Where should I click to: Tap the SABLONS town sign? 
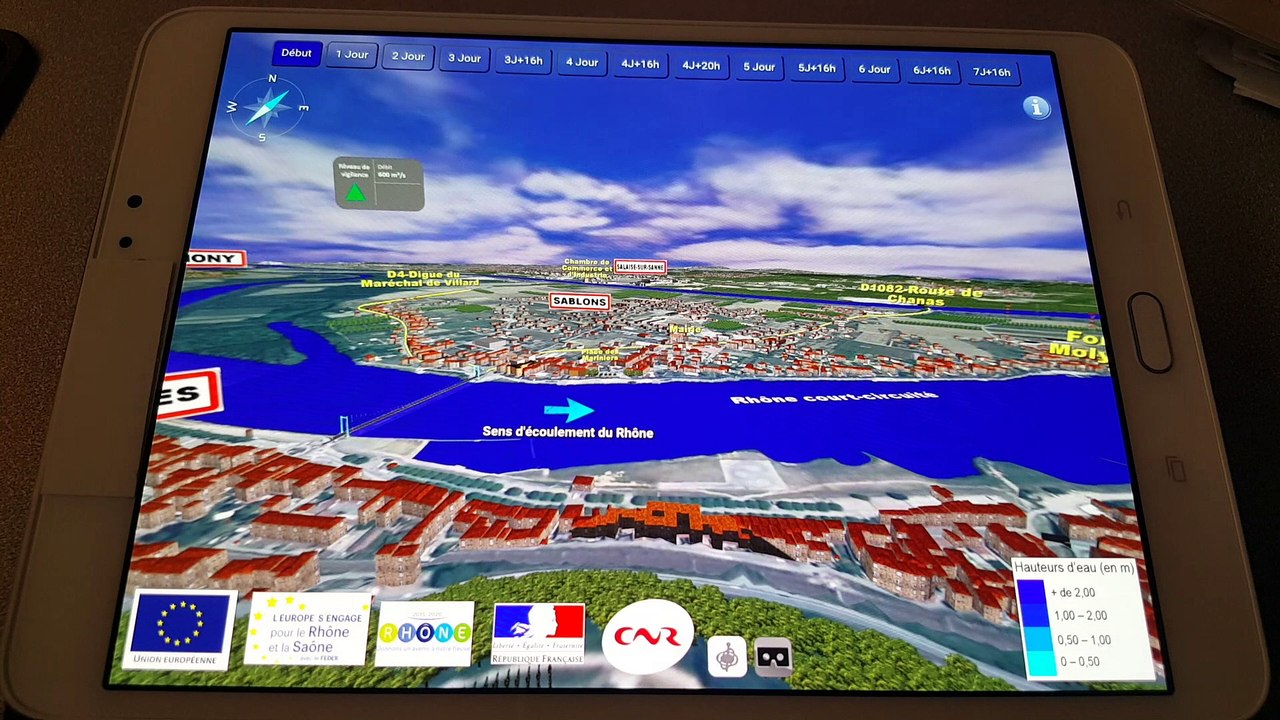pyautogui.click(x=579, y=301)
